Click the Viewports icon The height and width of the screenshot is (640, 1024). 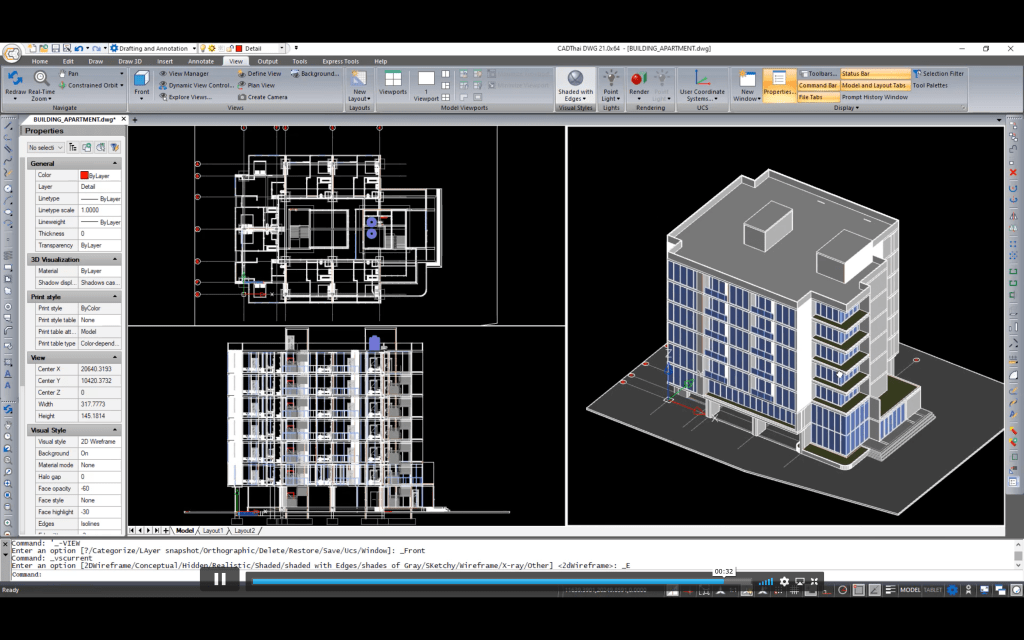393,80
